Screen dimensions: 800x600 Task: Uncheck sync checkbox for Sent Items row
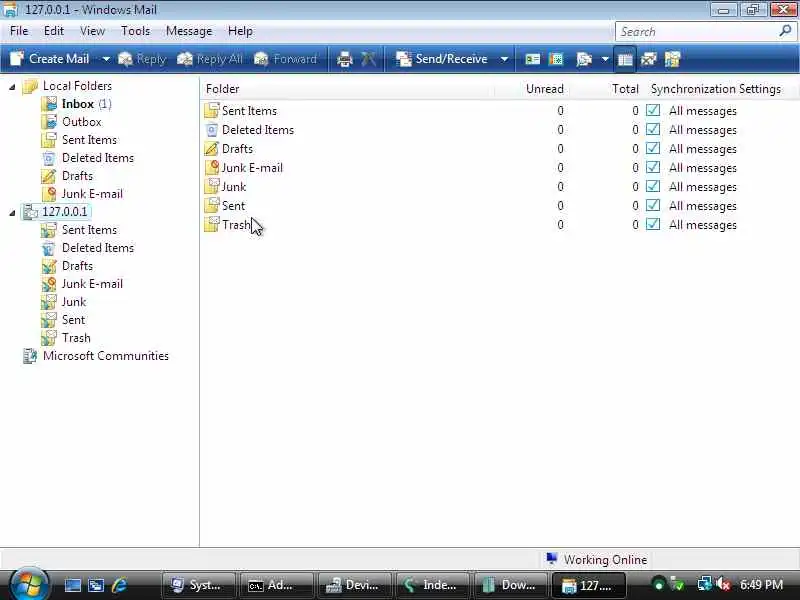tap(653, 110)
